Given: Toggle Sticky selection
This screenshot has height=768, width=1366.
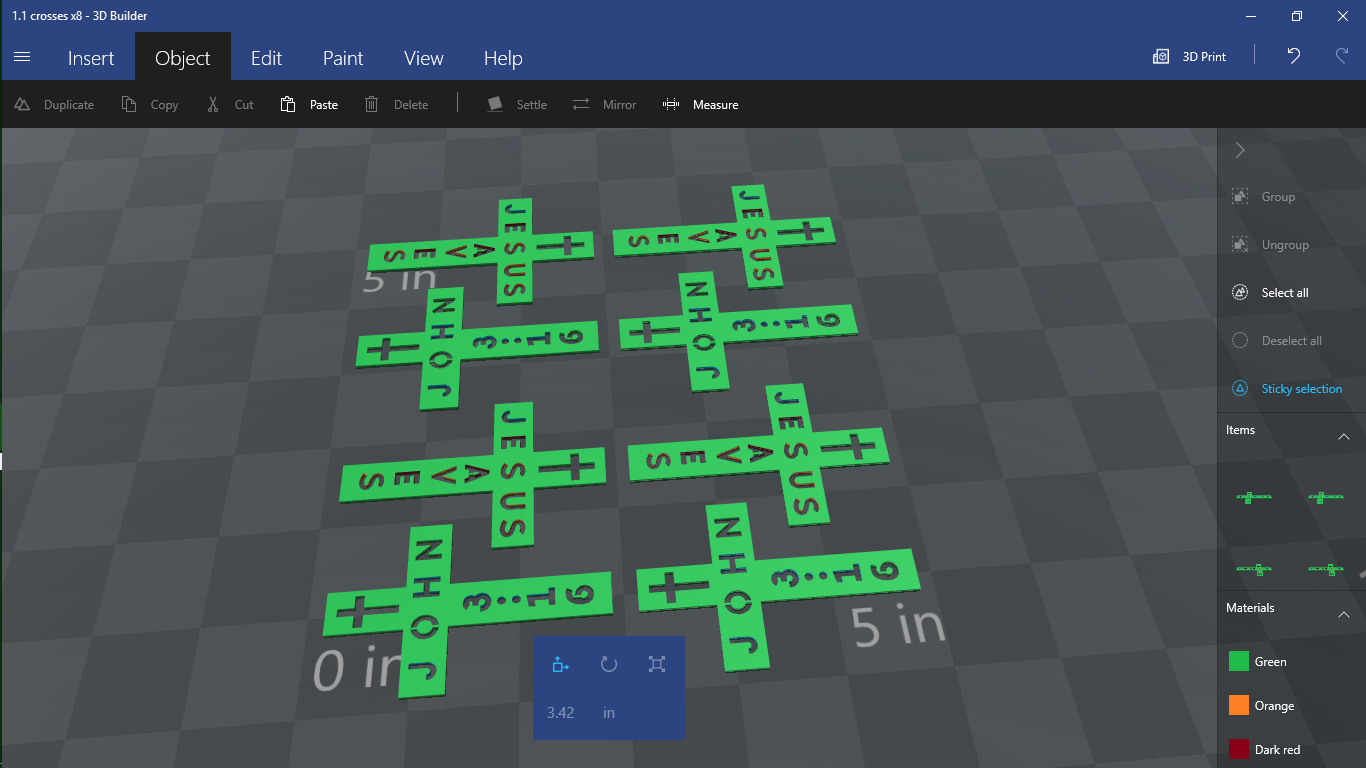Looking at the screenshot, I should (x=1287, y=389).
